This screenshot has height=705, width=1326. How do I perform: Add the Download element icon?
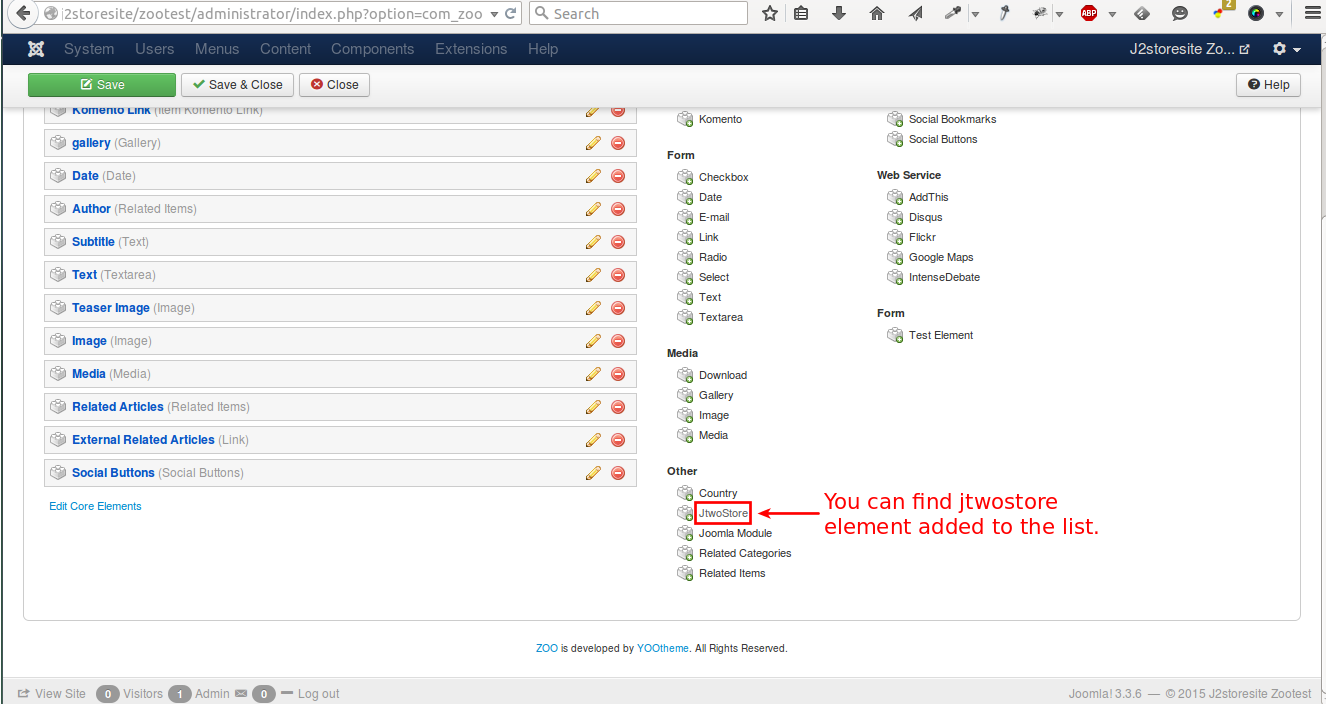[x=685, y=375]
